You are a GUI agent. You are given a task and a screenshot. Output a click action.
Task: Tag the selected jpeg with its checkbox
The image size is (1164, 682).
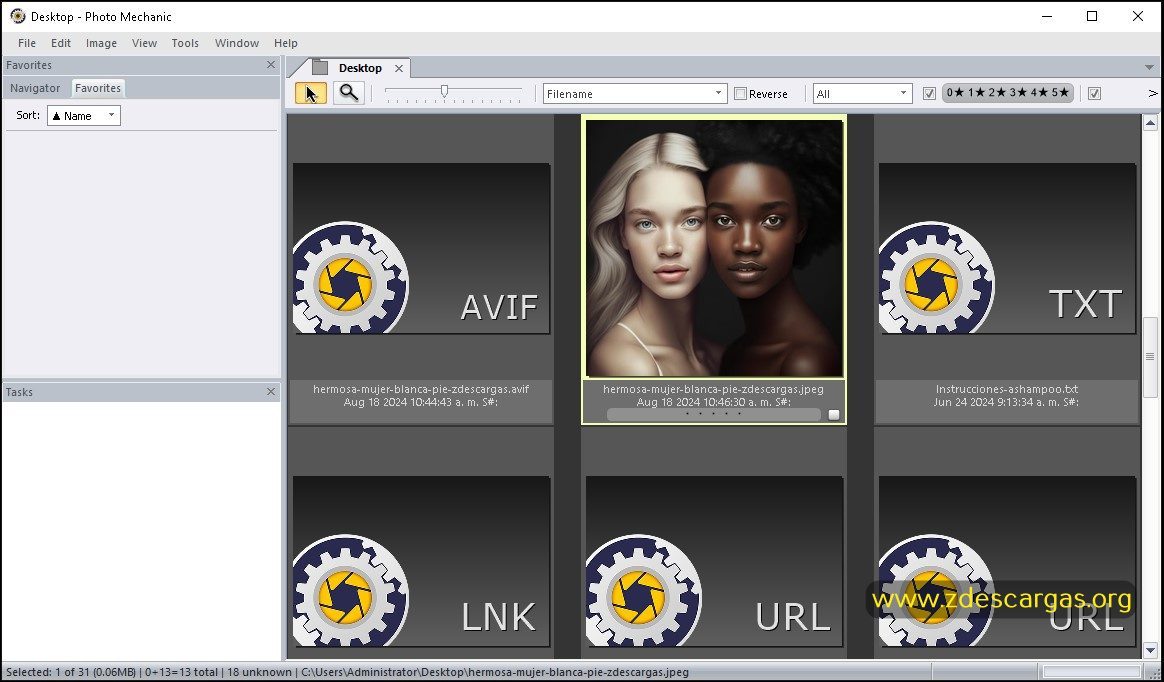pos(834,415)
